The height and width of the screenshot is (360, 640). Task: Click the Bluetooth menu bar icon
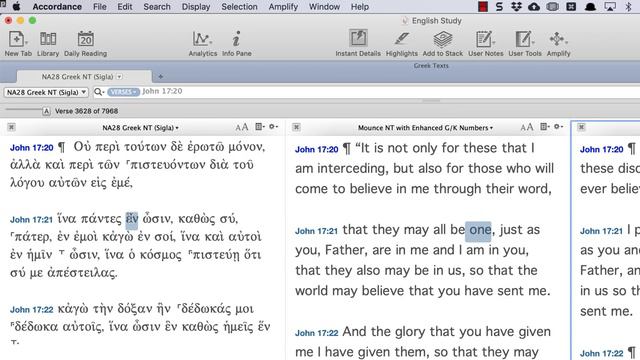629,7
